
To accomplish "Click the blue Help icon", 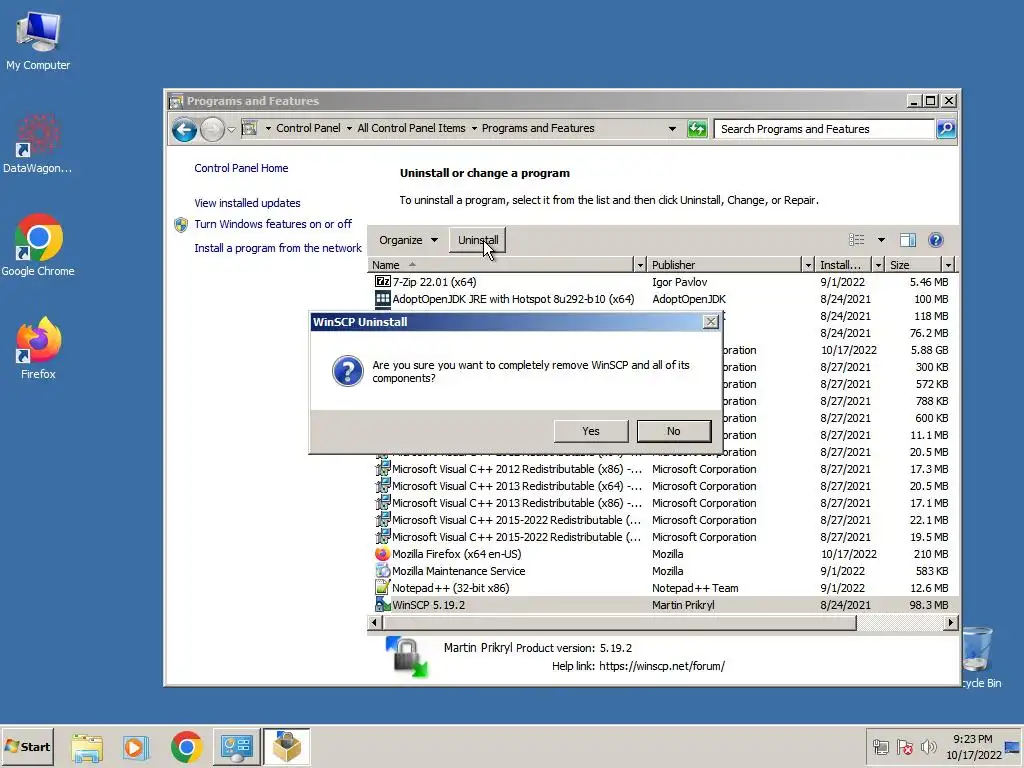I will (936, 240).
